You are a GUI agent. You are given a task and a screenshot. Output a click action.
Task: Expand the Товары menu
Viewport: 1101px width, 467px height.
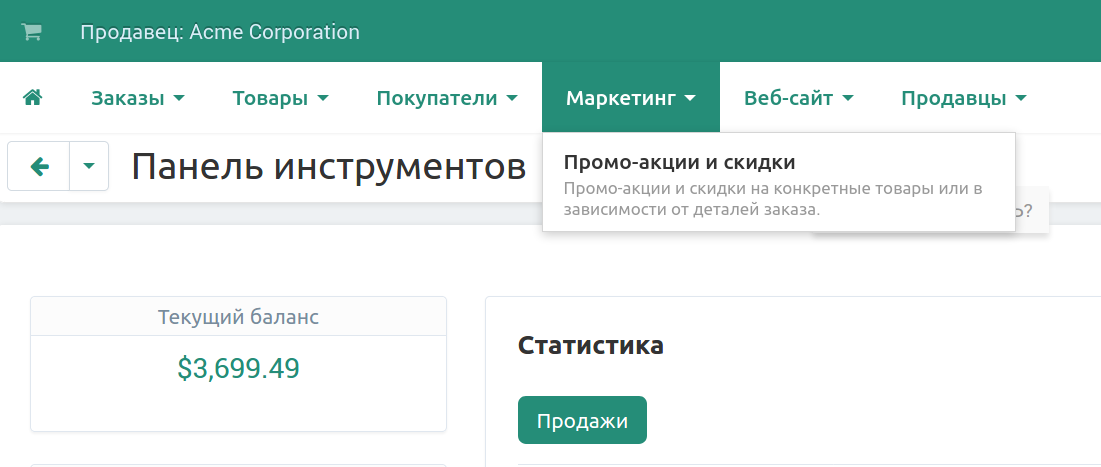[x=280, y=98]
